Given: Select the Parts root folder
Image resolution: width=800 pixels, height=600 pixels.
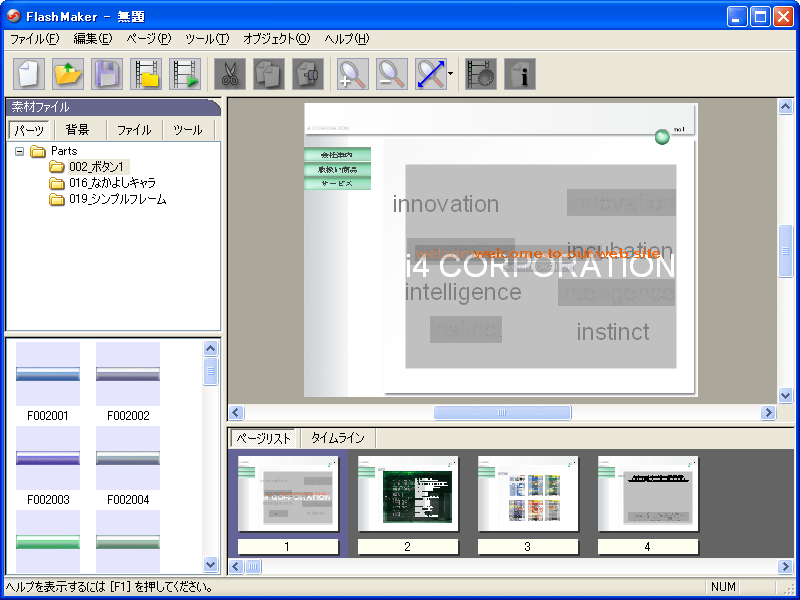Looking at the screenshot, I should coord(64,151).
